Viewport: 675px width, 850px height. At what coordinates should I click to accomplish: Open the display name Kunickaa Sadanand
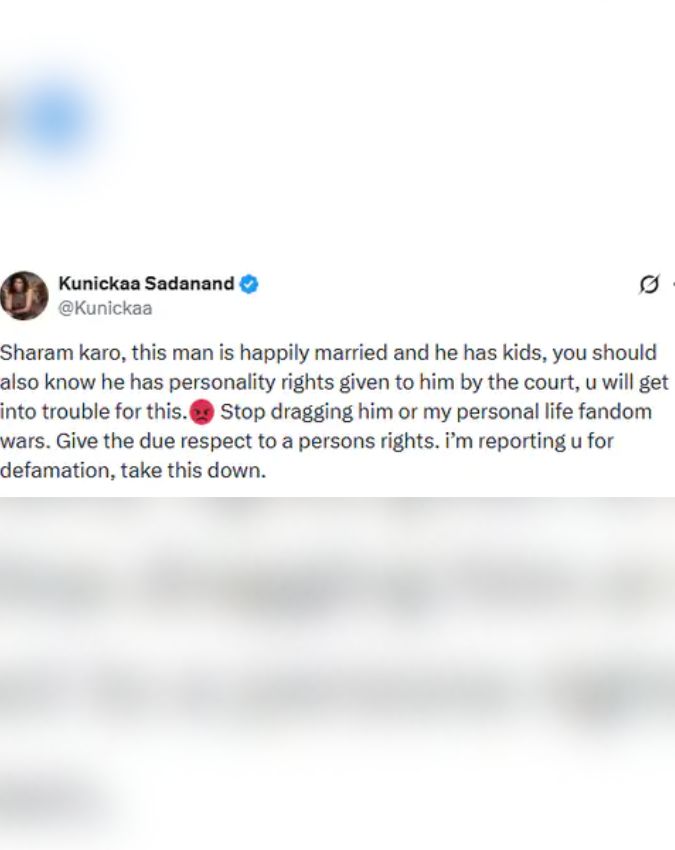[x=146, y=284]
